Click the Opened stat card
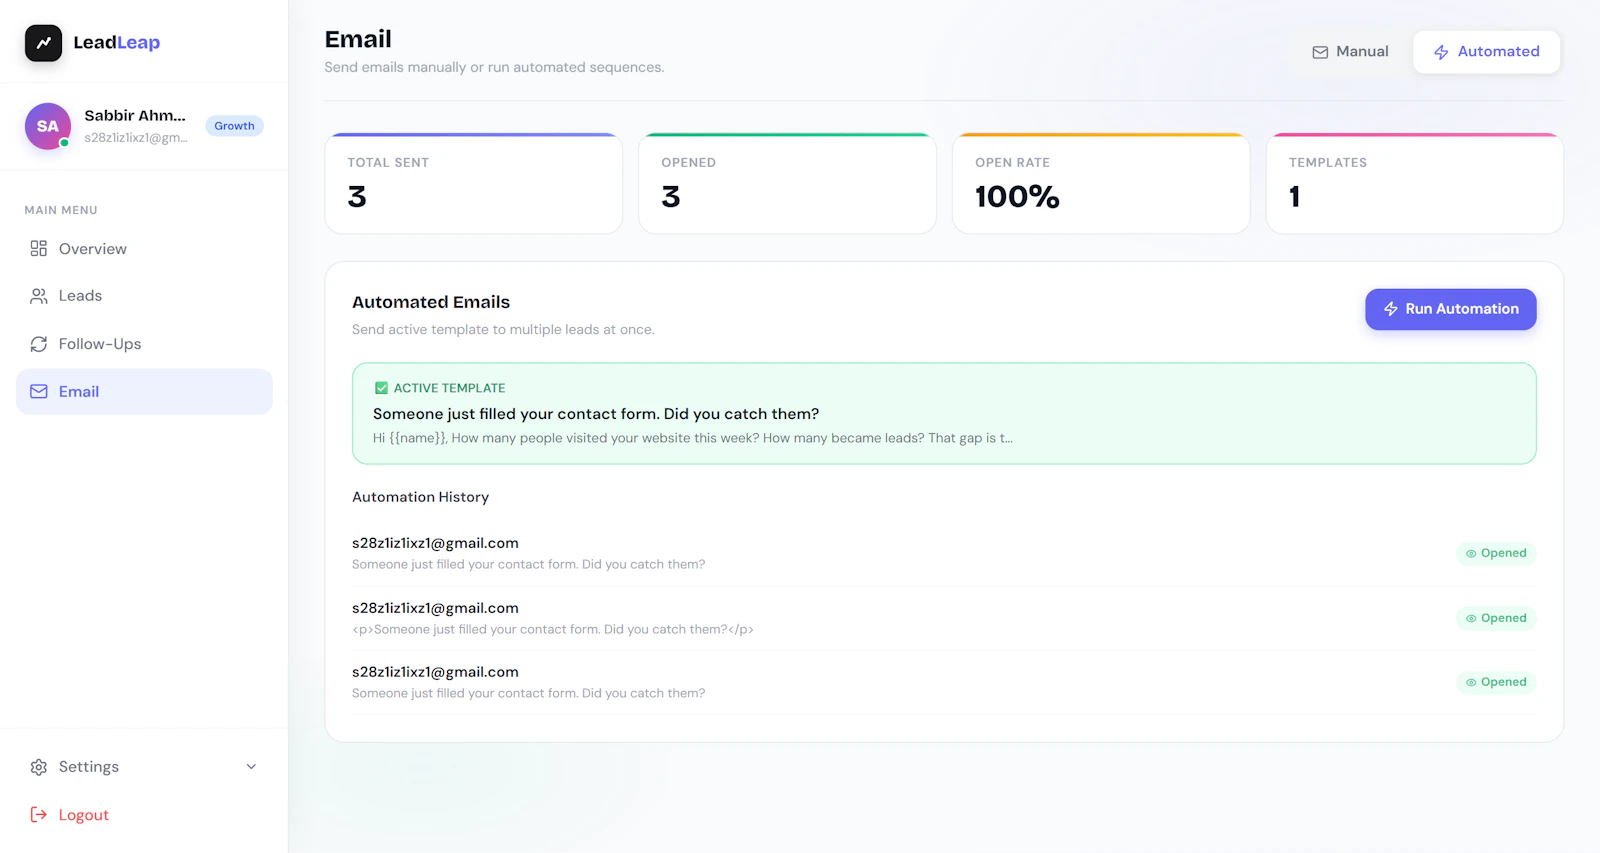The image size is (1600, 853). coord(788,184)
